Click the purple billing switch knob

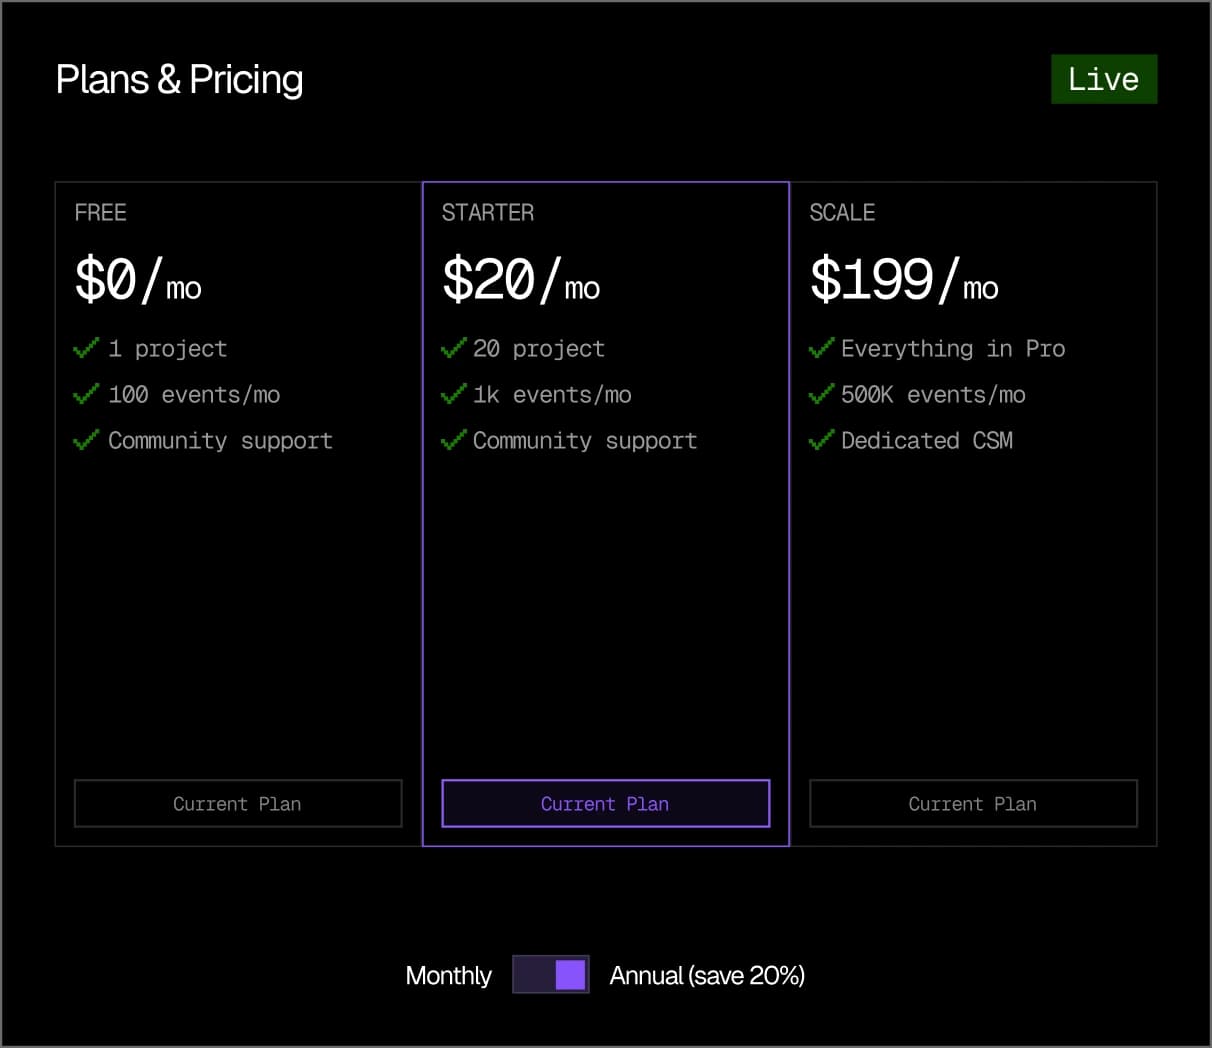[568, 974]
